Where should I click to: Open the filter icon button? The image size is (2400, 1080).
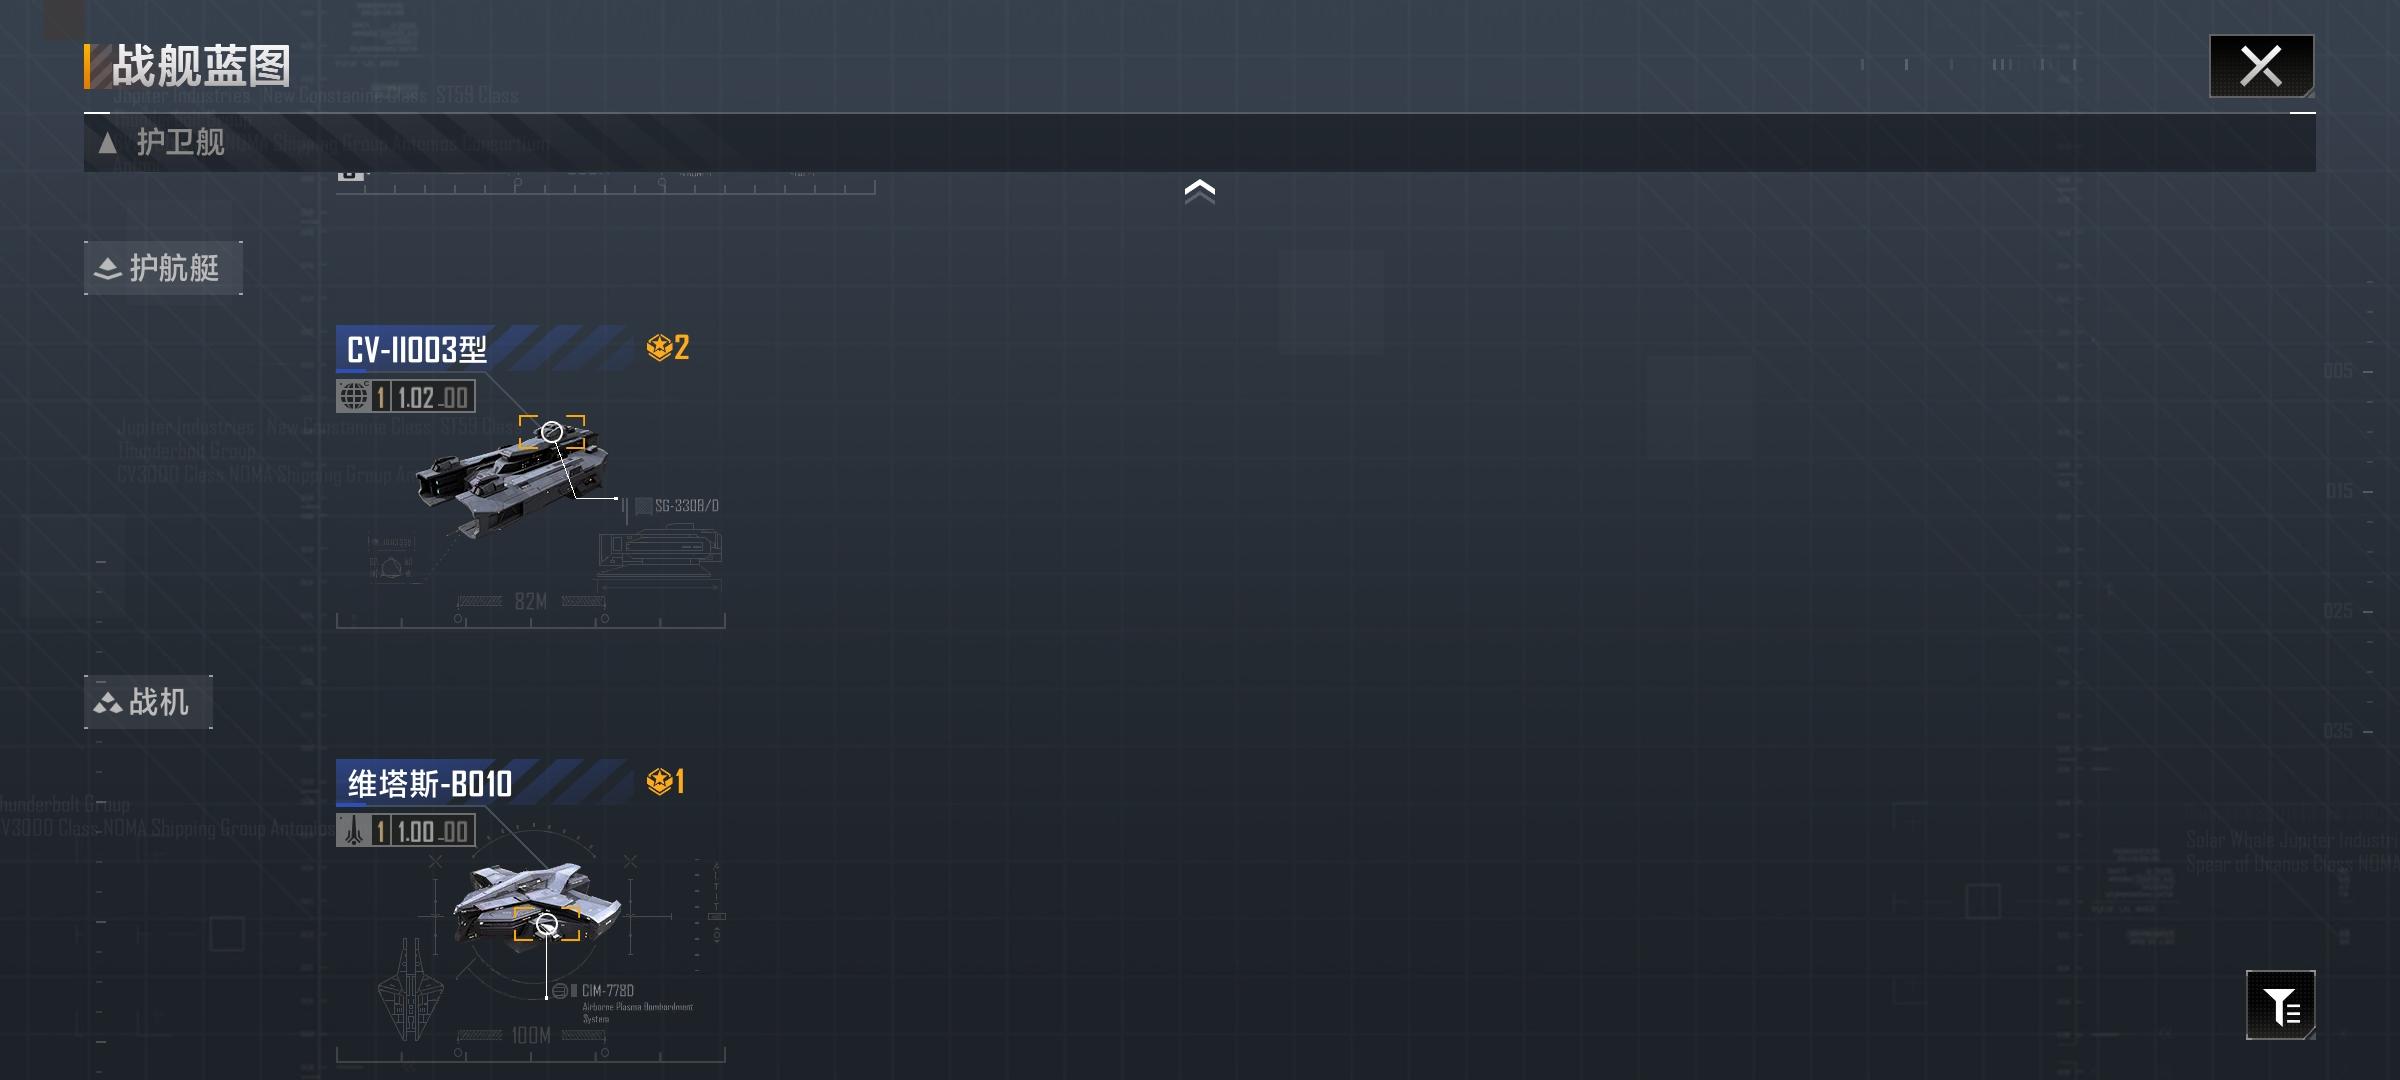pyautogui.click(x=2280, y=1005)
